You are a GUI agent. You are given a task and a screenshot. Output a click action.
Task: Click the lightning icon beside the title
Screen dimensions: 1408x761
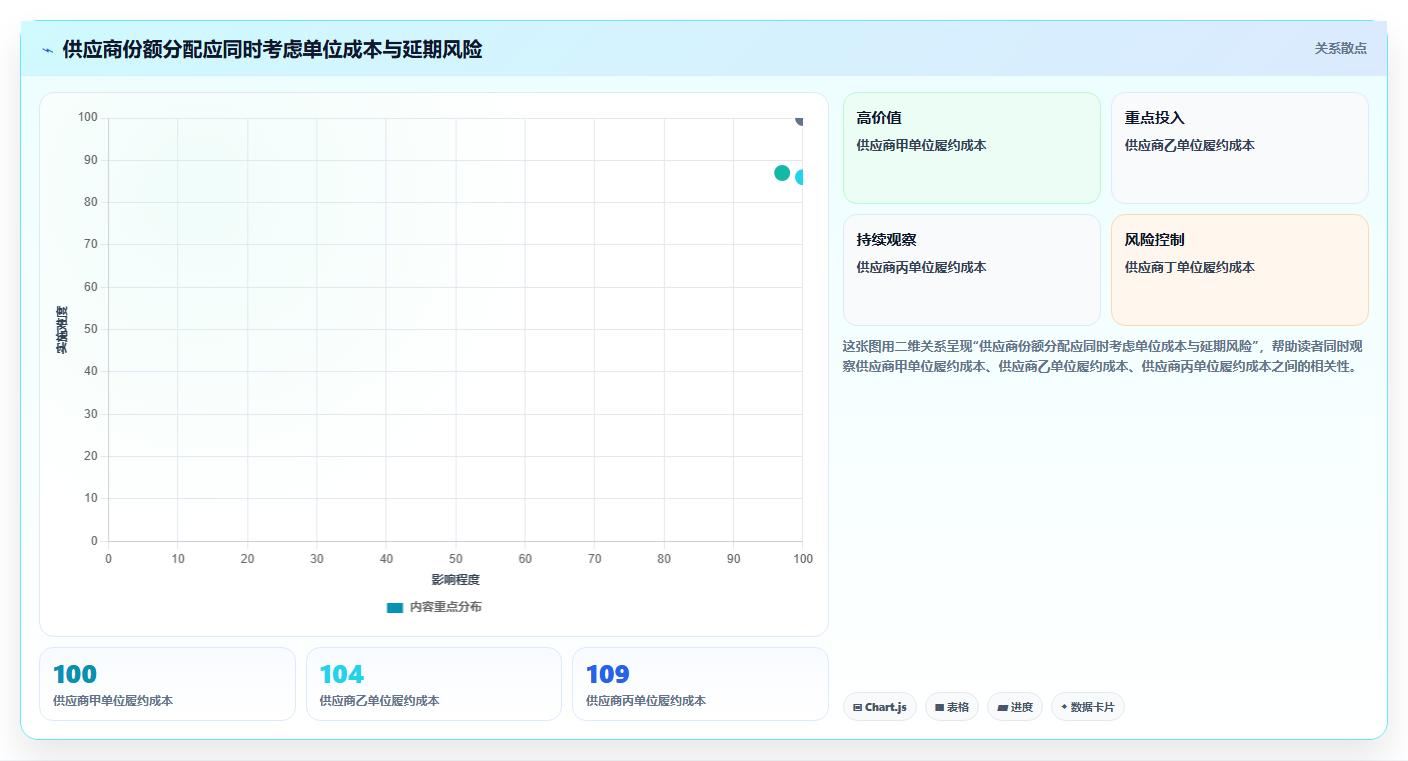tap(48, 50)
